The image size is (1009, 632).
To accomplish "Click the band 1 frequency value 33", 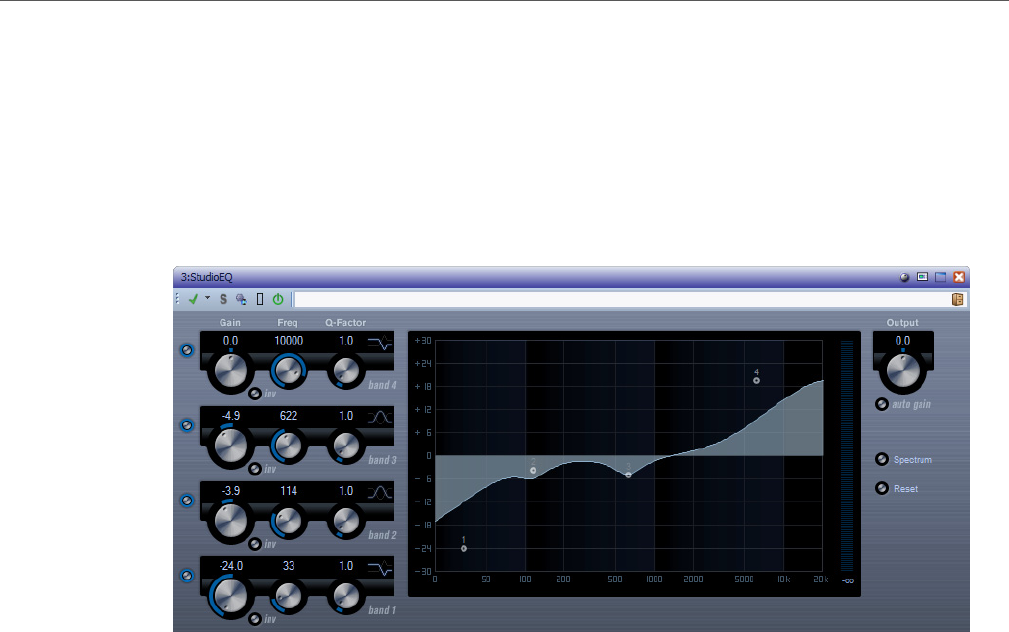I will pos(288,566).
